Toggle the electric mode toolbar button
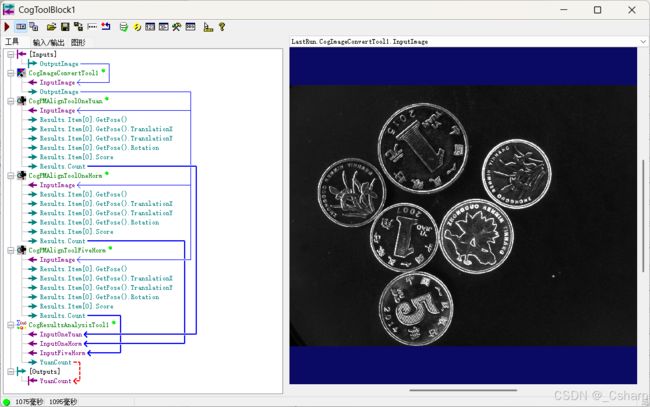 point(21,27)
